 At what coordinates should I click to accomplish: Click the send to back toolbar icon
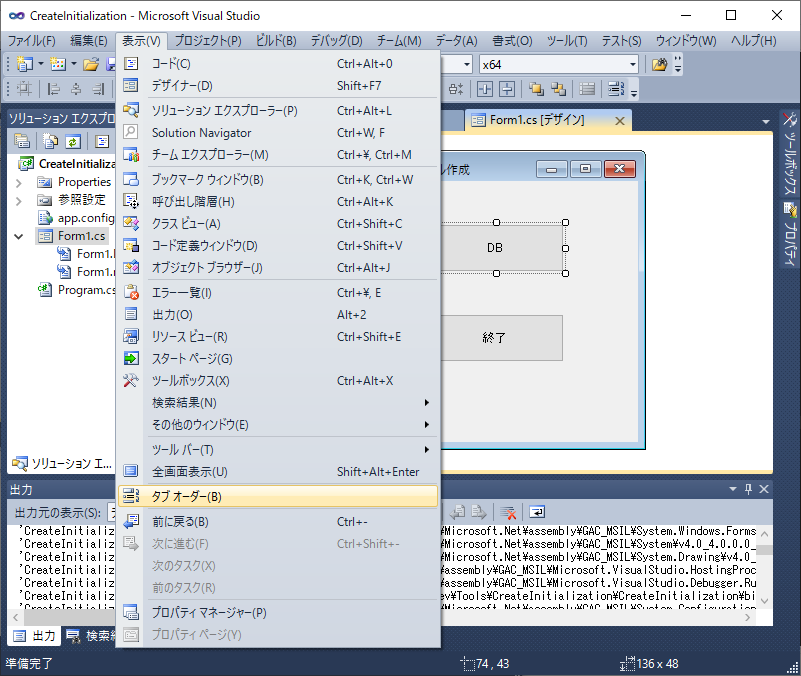click(x=558, y=89)
